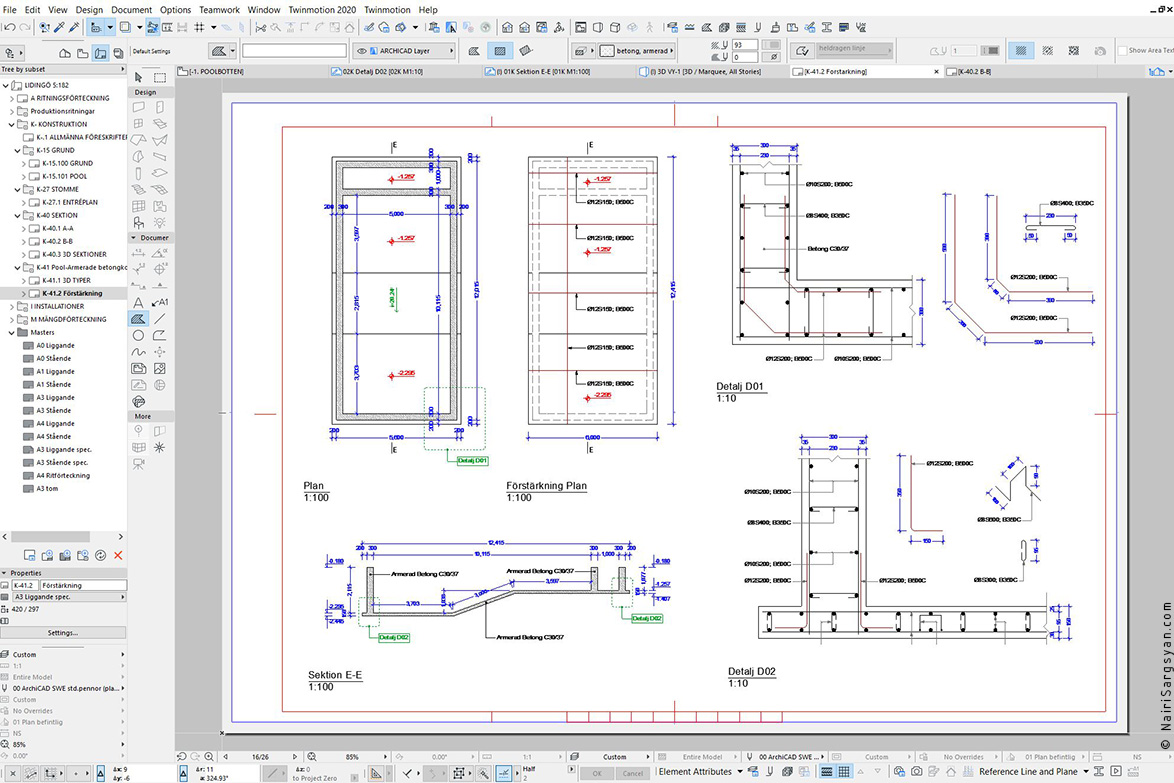Toggle the grid display icon in top toolbar
The image size is (1174, 783).
point(200,28)
